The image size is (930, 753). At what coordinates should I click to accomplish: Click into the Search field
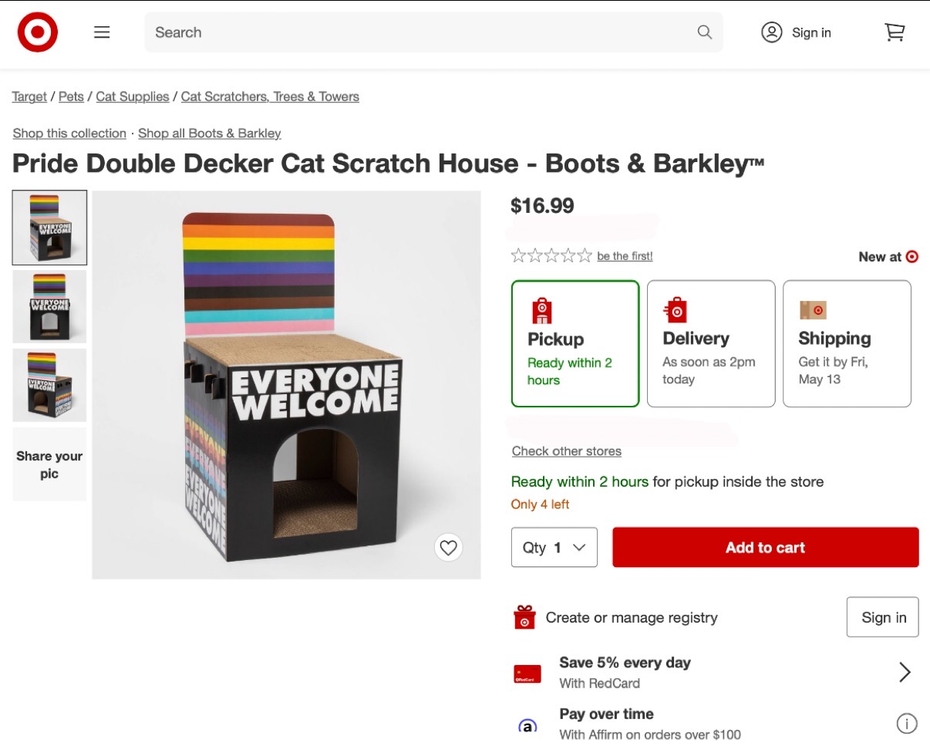420,32
